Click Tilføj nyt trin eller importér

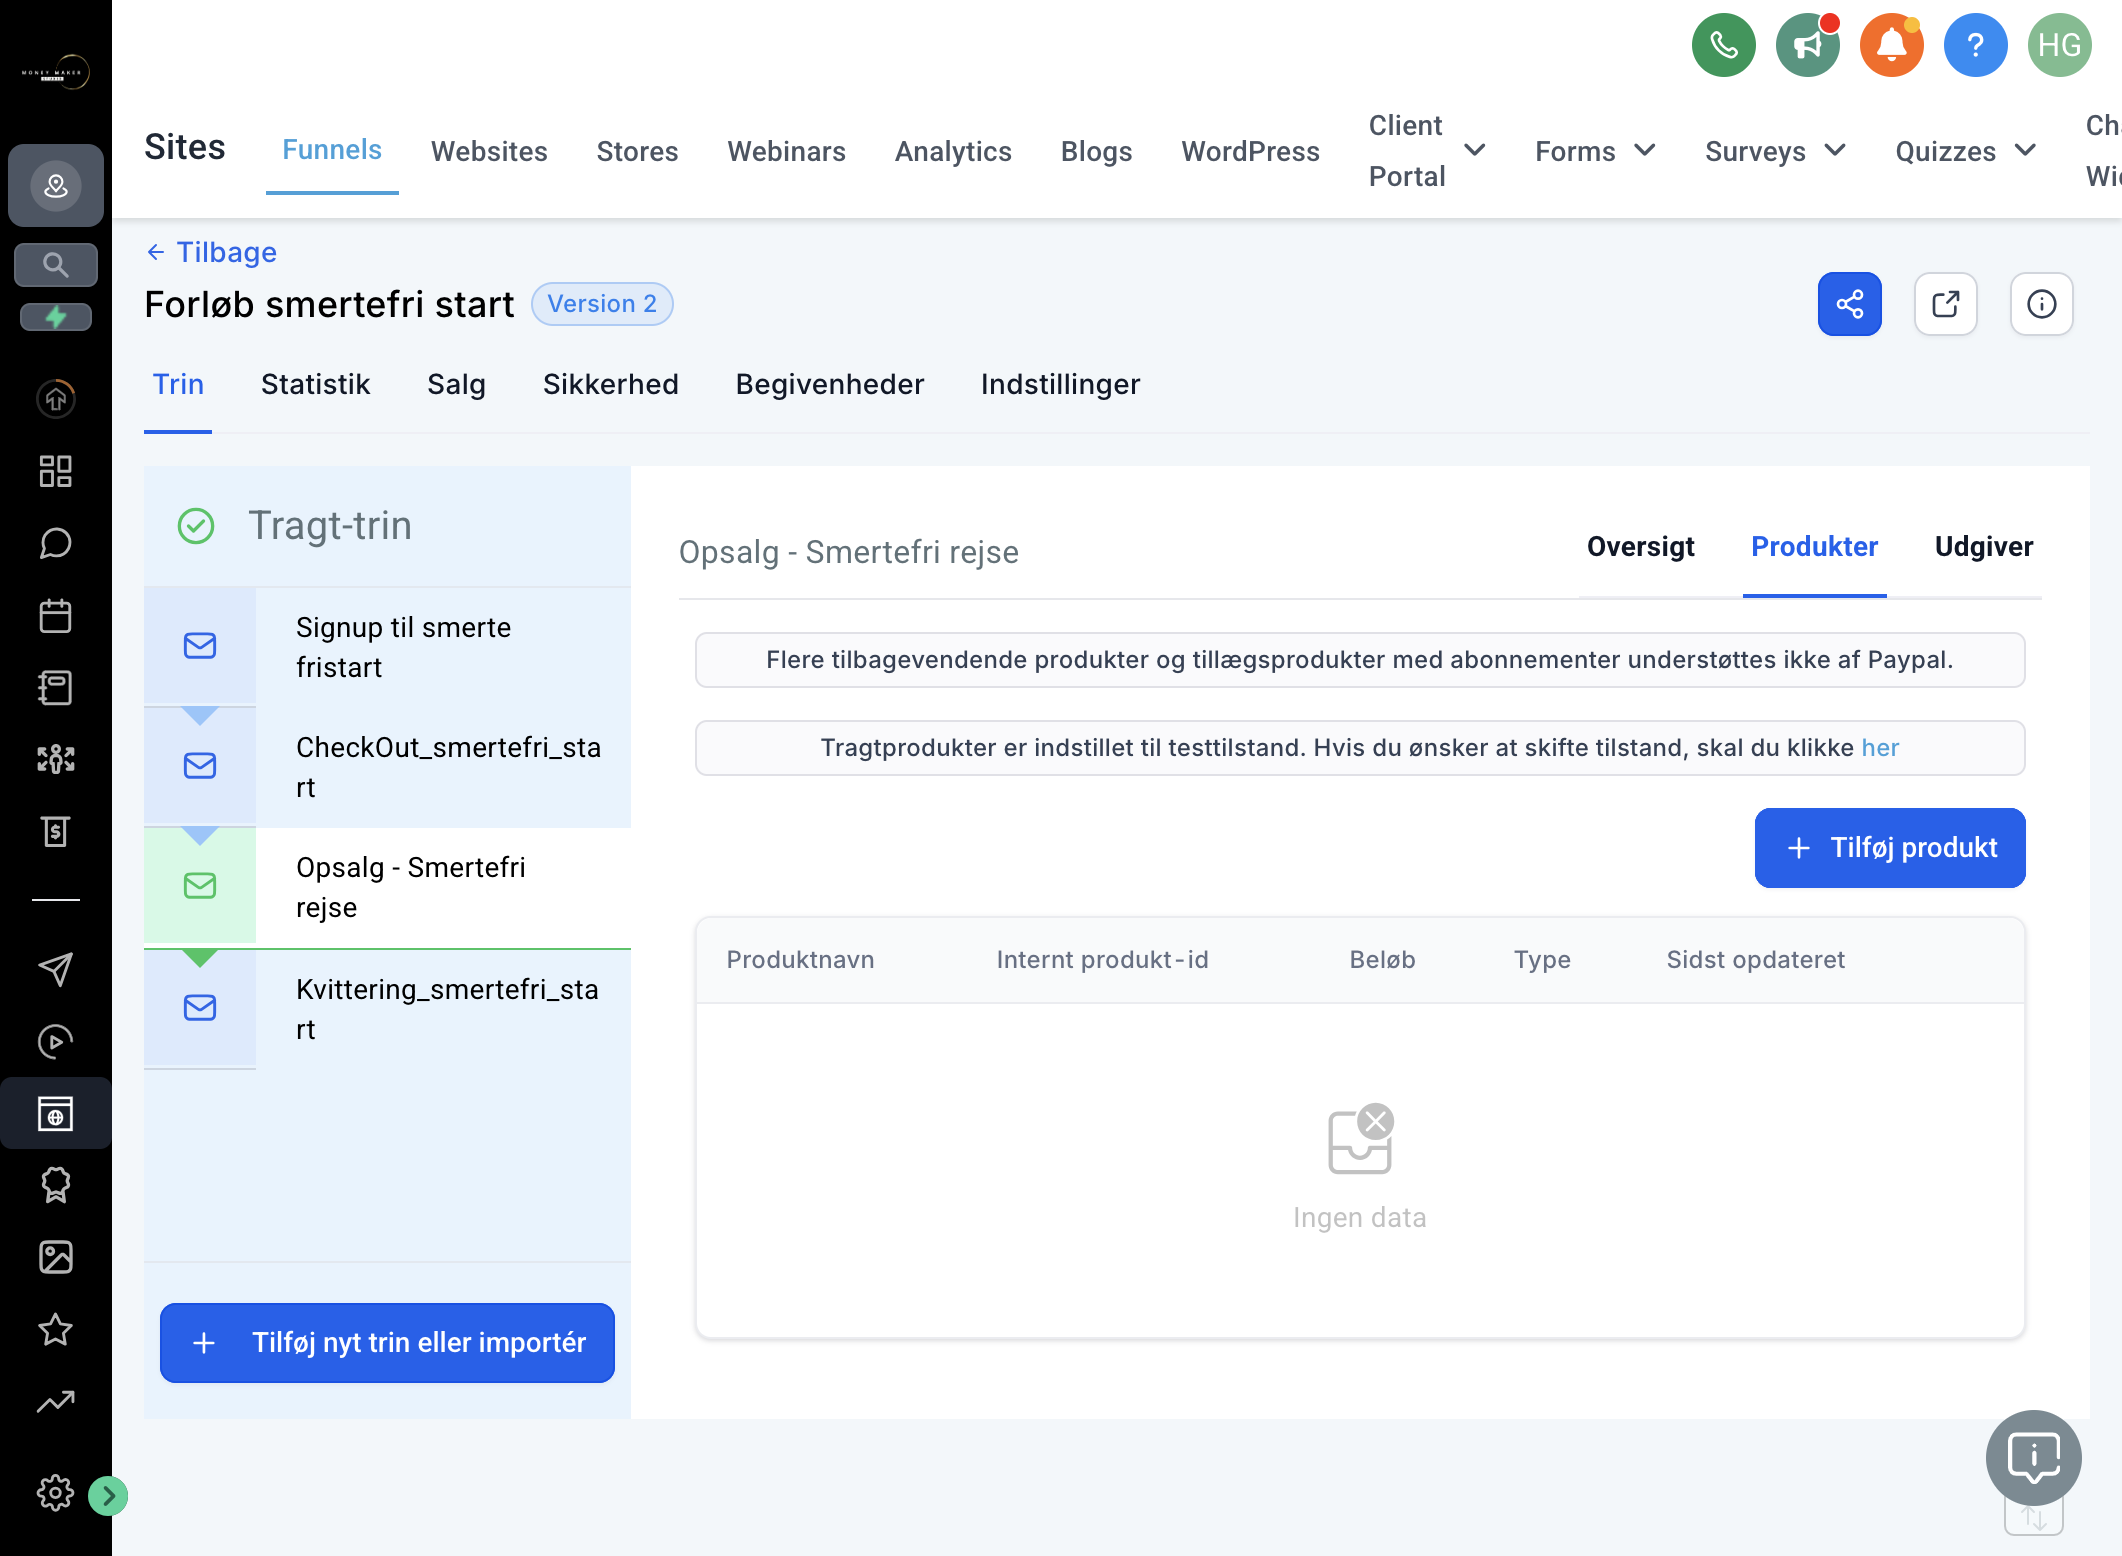387,1342
